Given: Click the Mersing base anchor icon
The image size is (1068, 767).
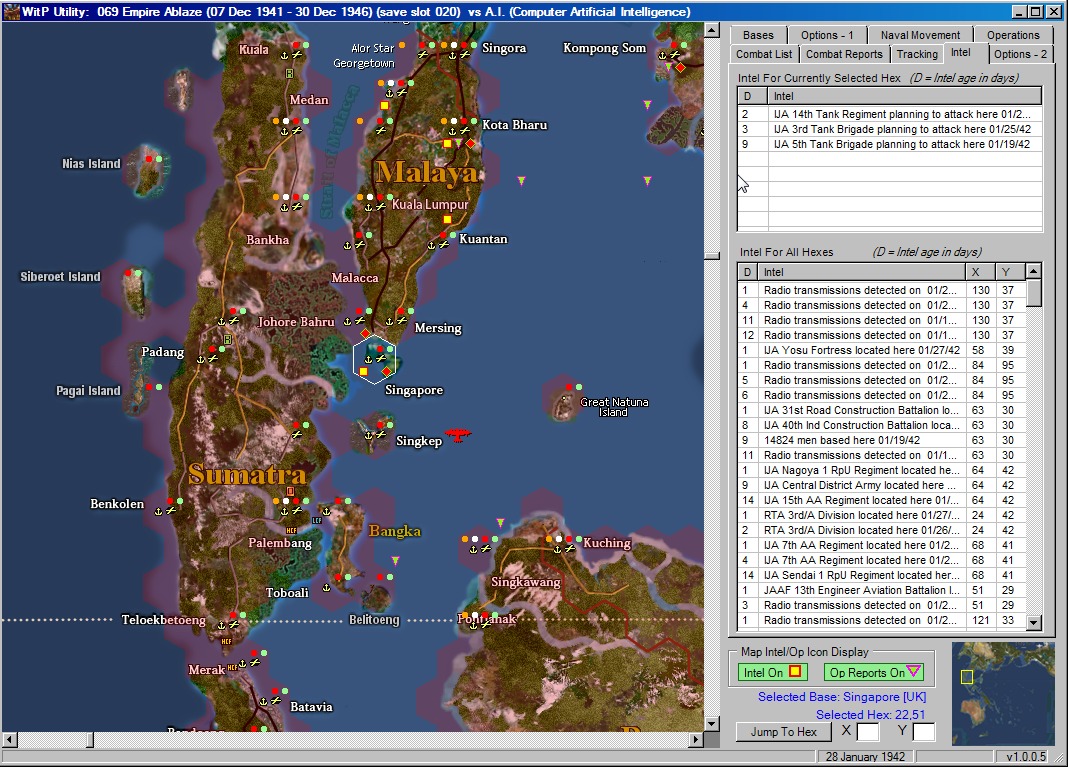Looking at the screenshot, I should tap(390, 321).
